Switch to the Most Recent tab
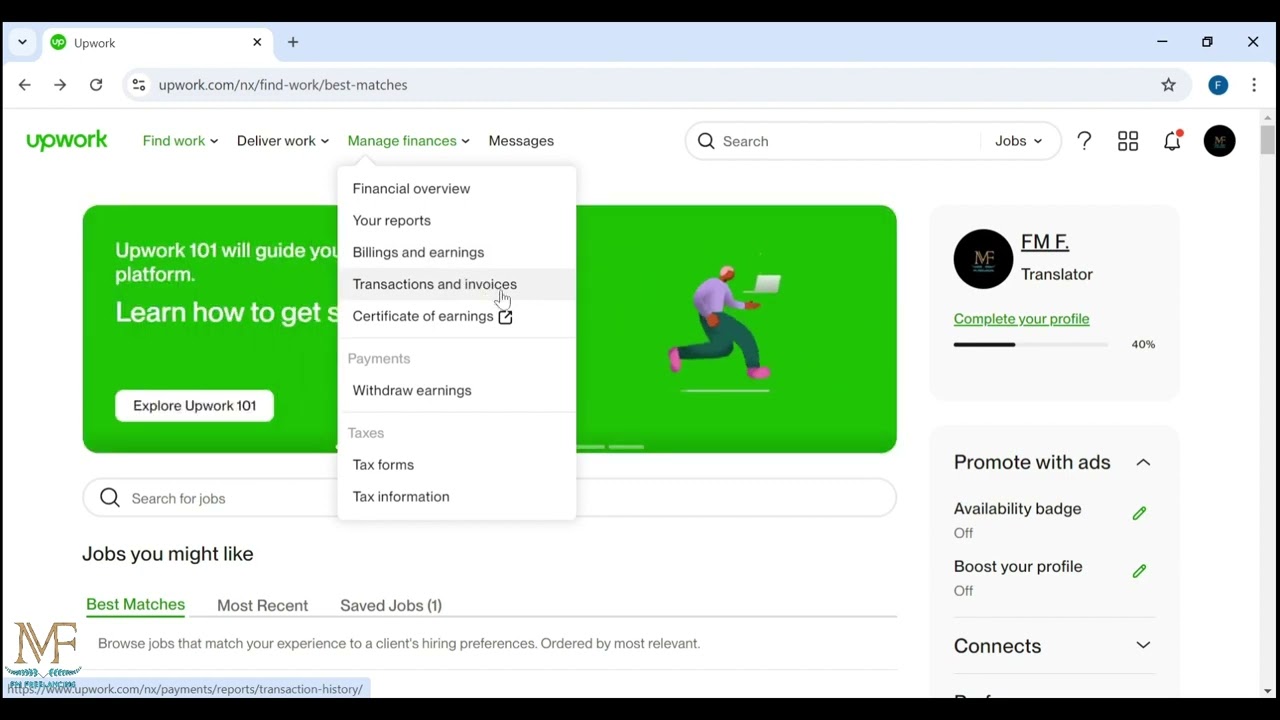Screen dimensions: 1280x720 (262, 605)
